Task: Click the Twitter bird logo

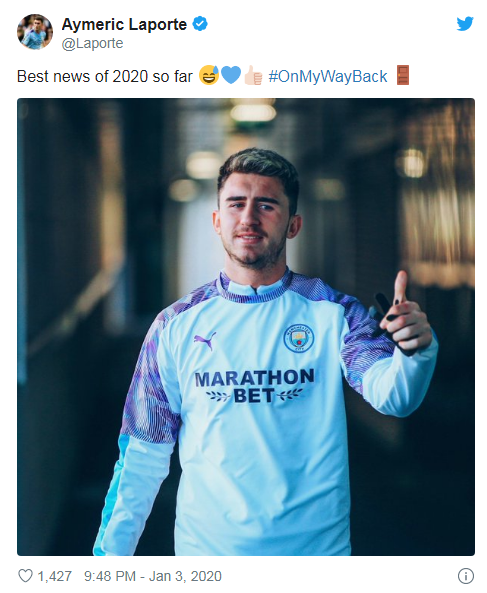Action: [x=465, y=24]
